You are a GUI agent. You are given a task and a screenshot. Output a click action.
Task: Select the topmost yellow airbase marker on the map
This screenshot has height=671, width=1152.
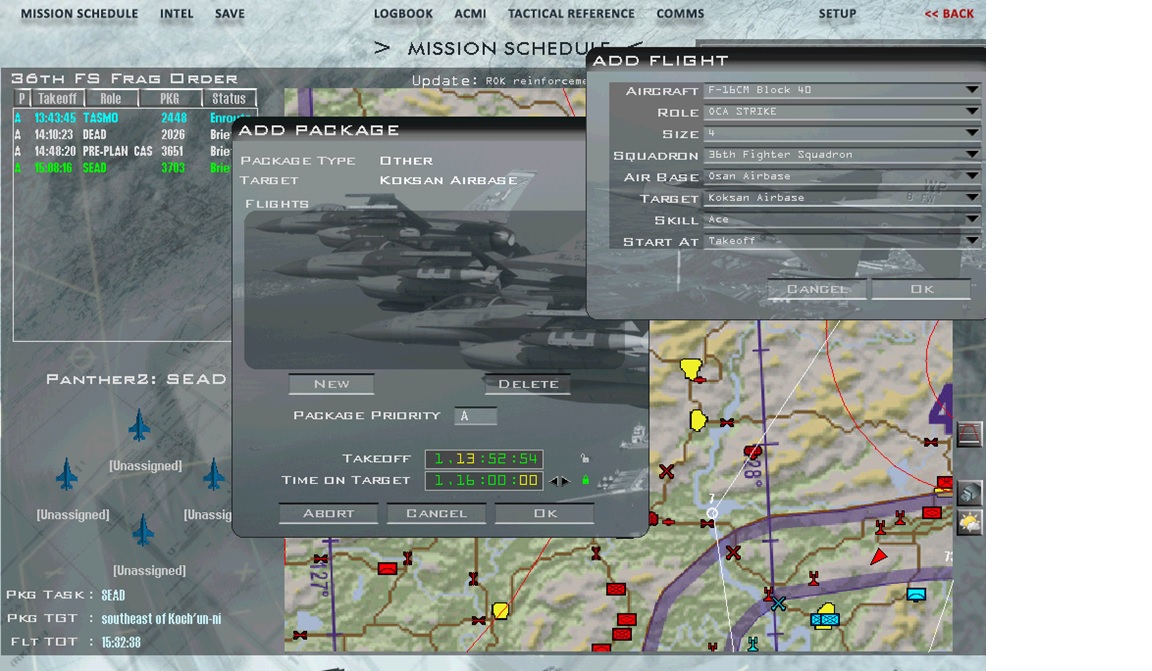pyautogui.click(x=690, y=368)
